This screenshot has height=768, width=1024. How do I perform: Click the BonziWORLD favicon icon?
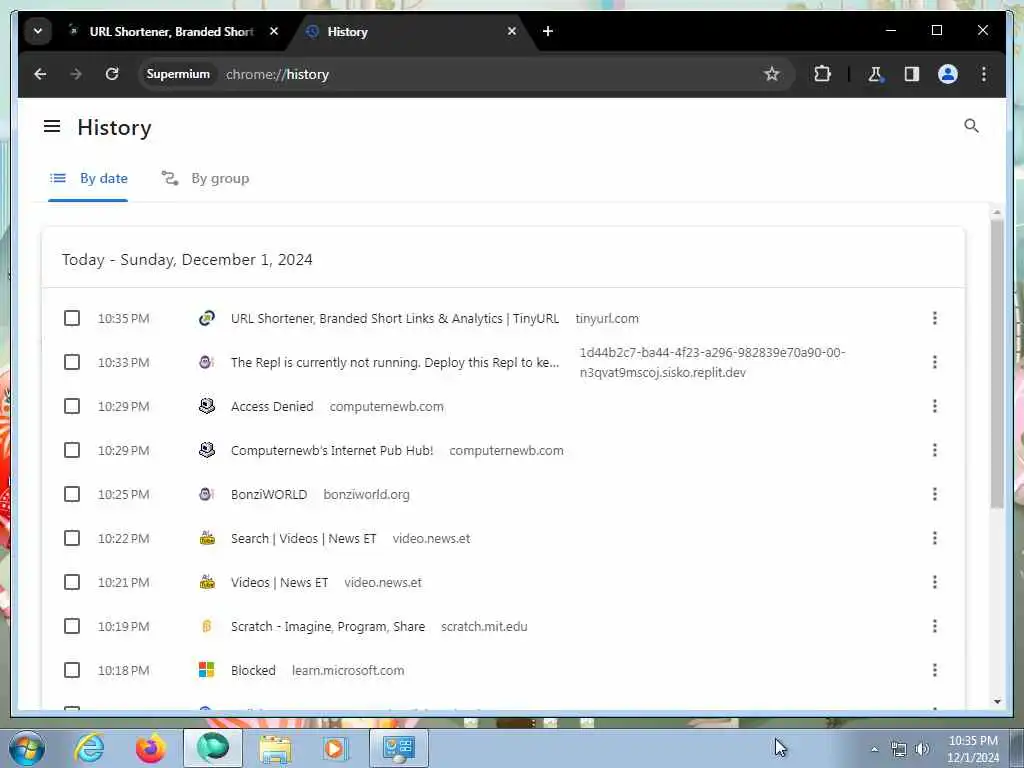(206, 494)
